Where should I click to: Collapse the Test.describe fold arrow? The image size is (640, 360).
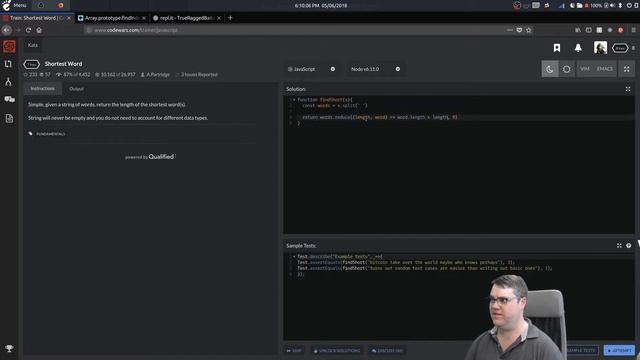(x=294, y=257)
